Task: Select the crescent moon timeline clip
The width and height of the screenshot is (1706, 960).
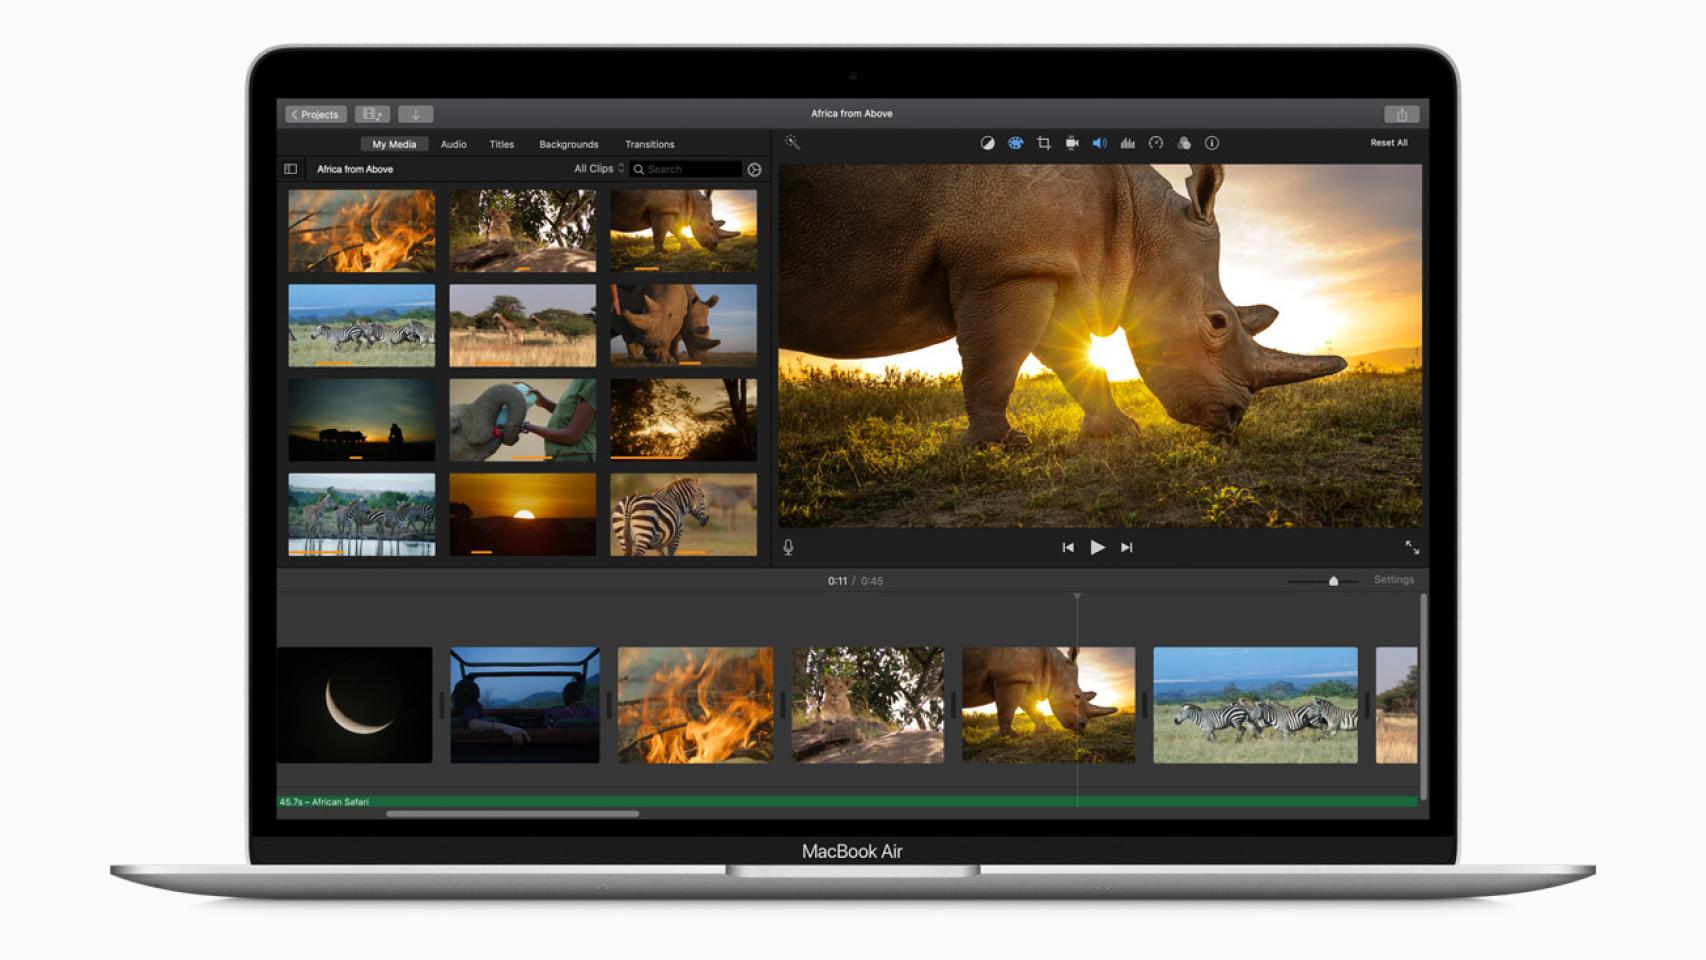Action: tap(355, 705)
